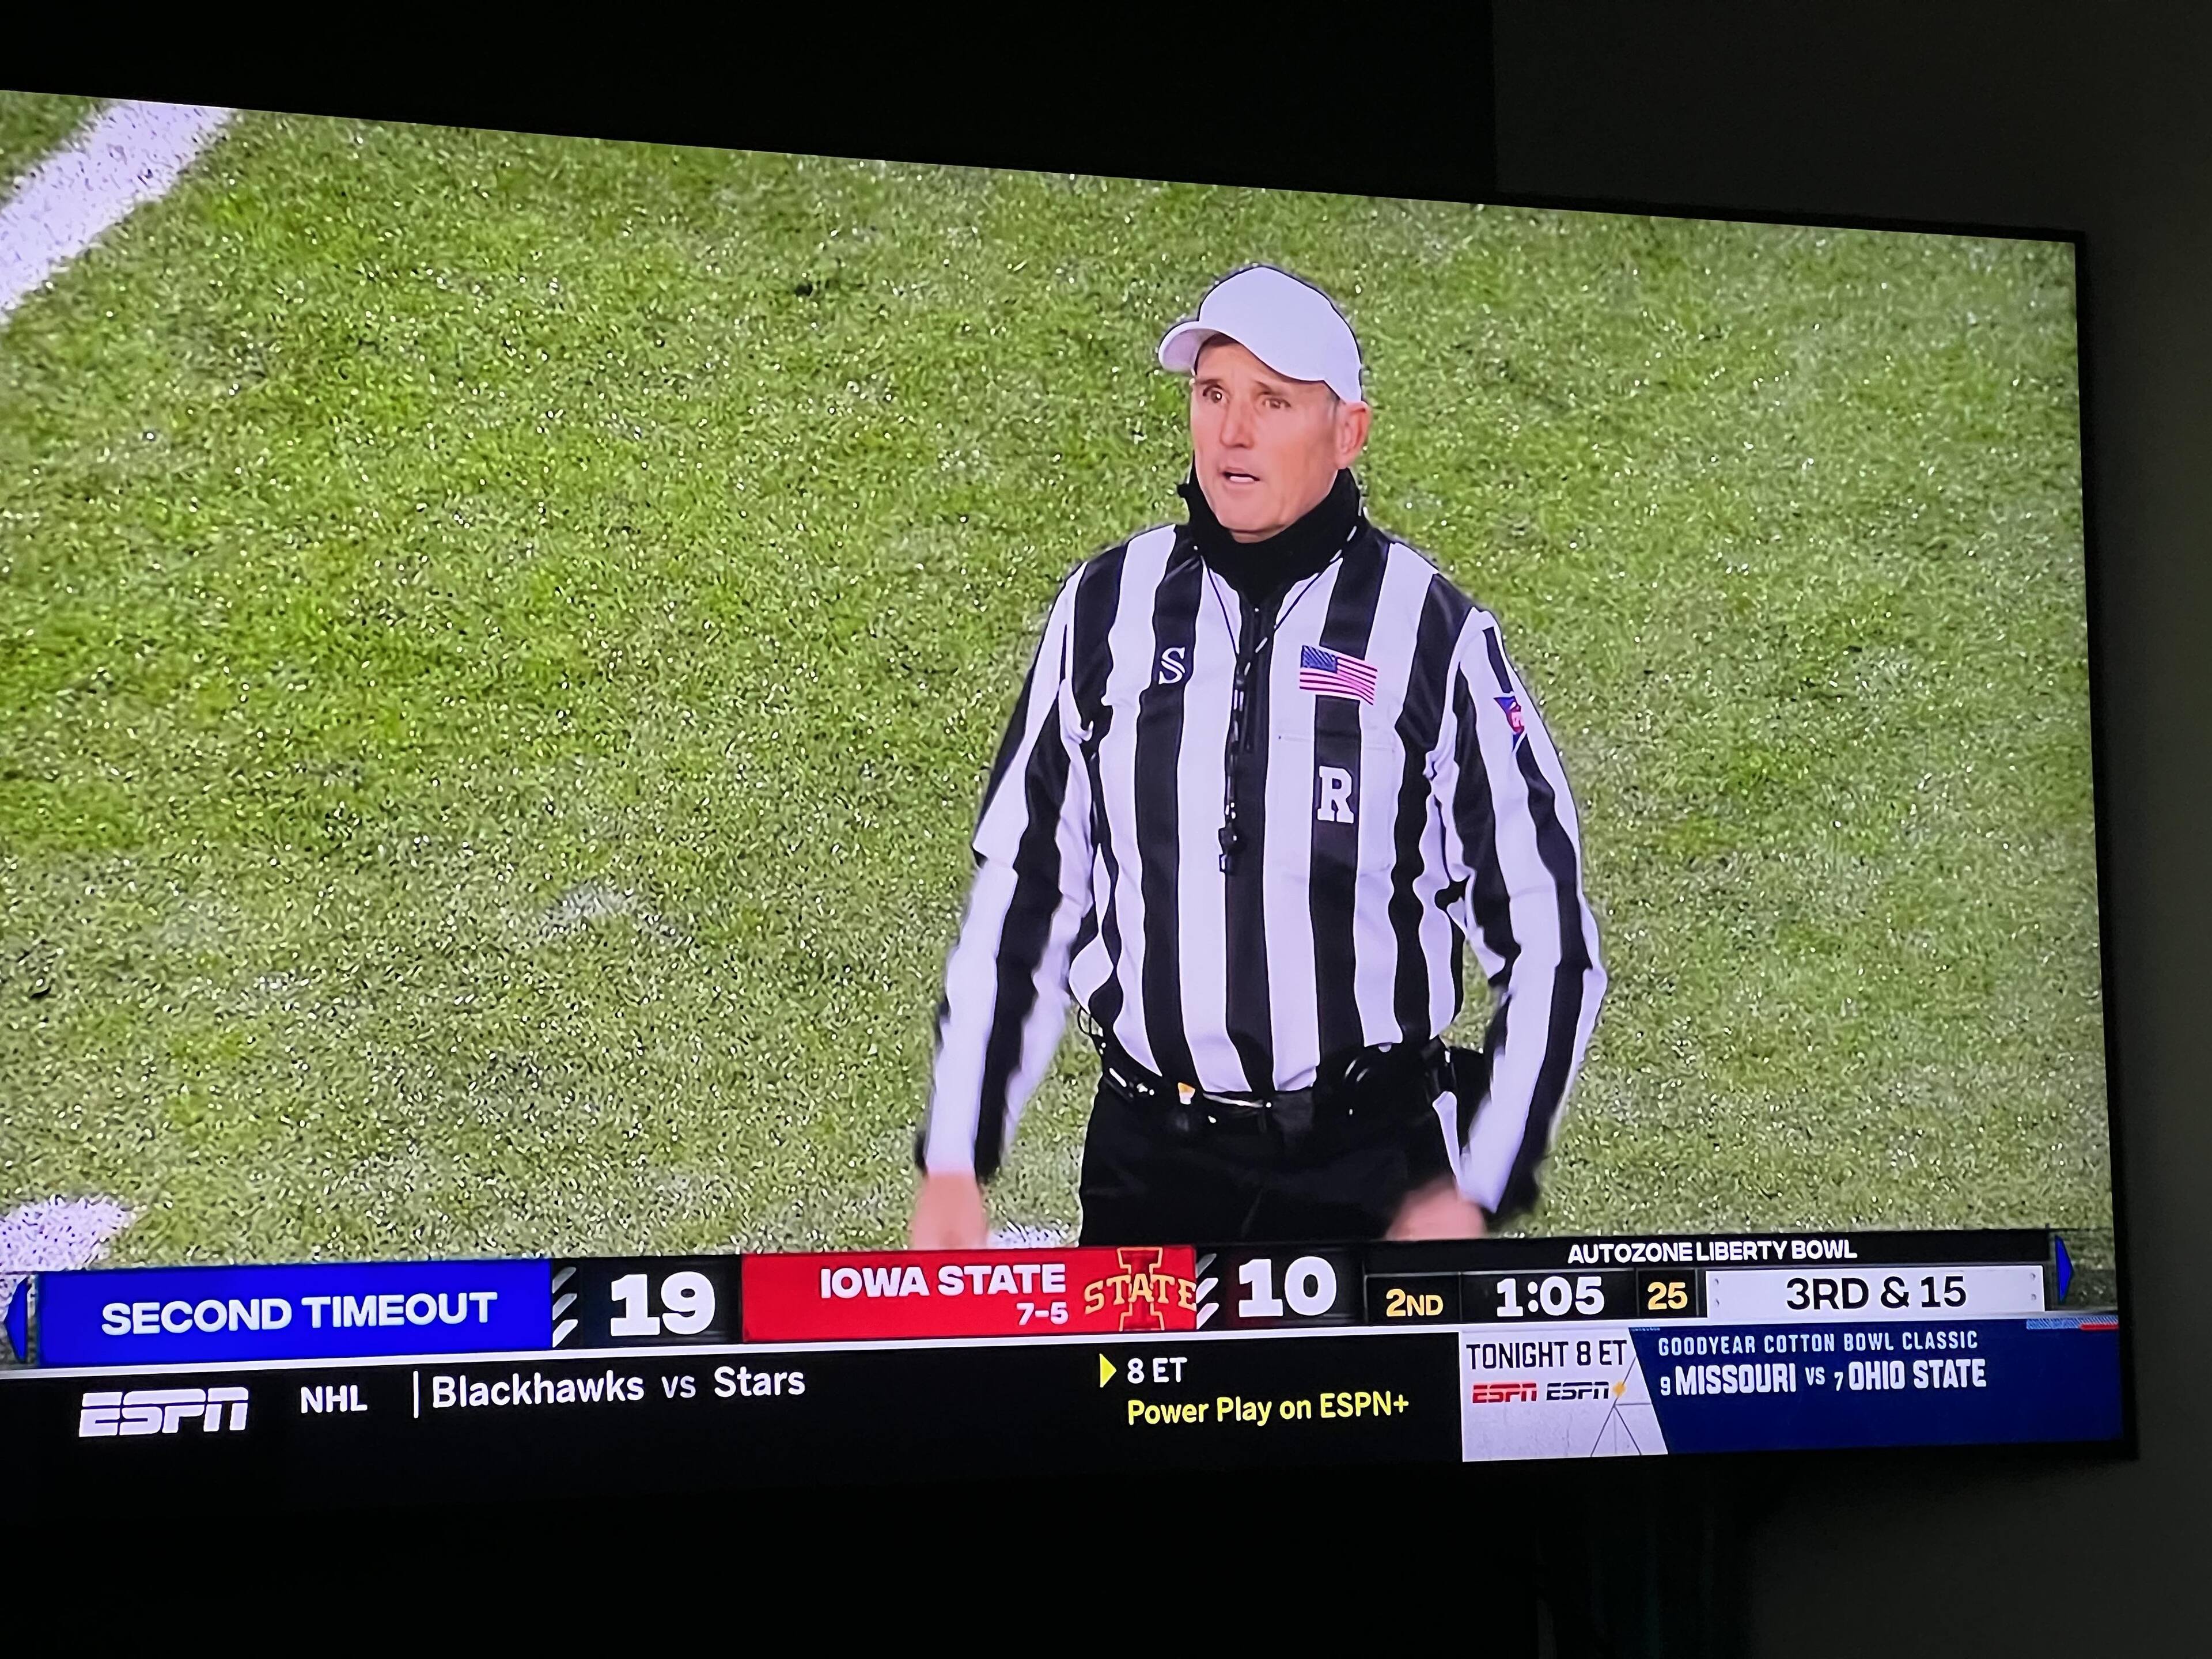Click the 3RD & 15 down indicator

(x=1875, y=1293)
